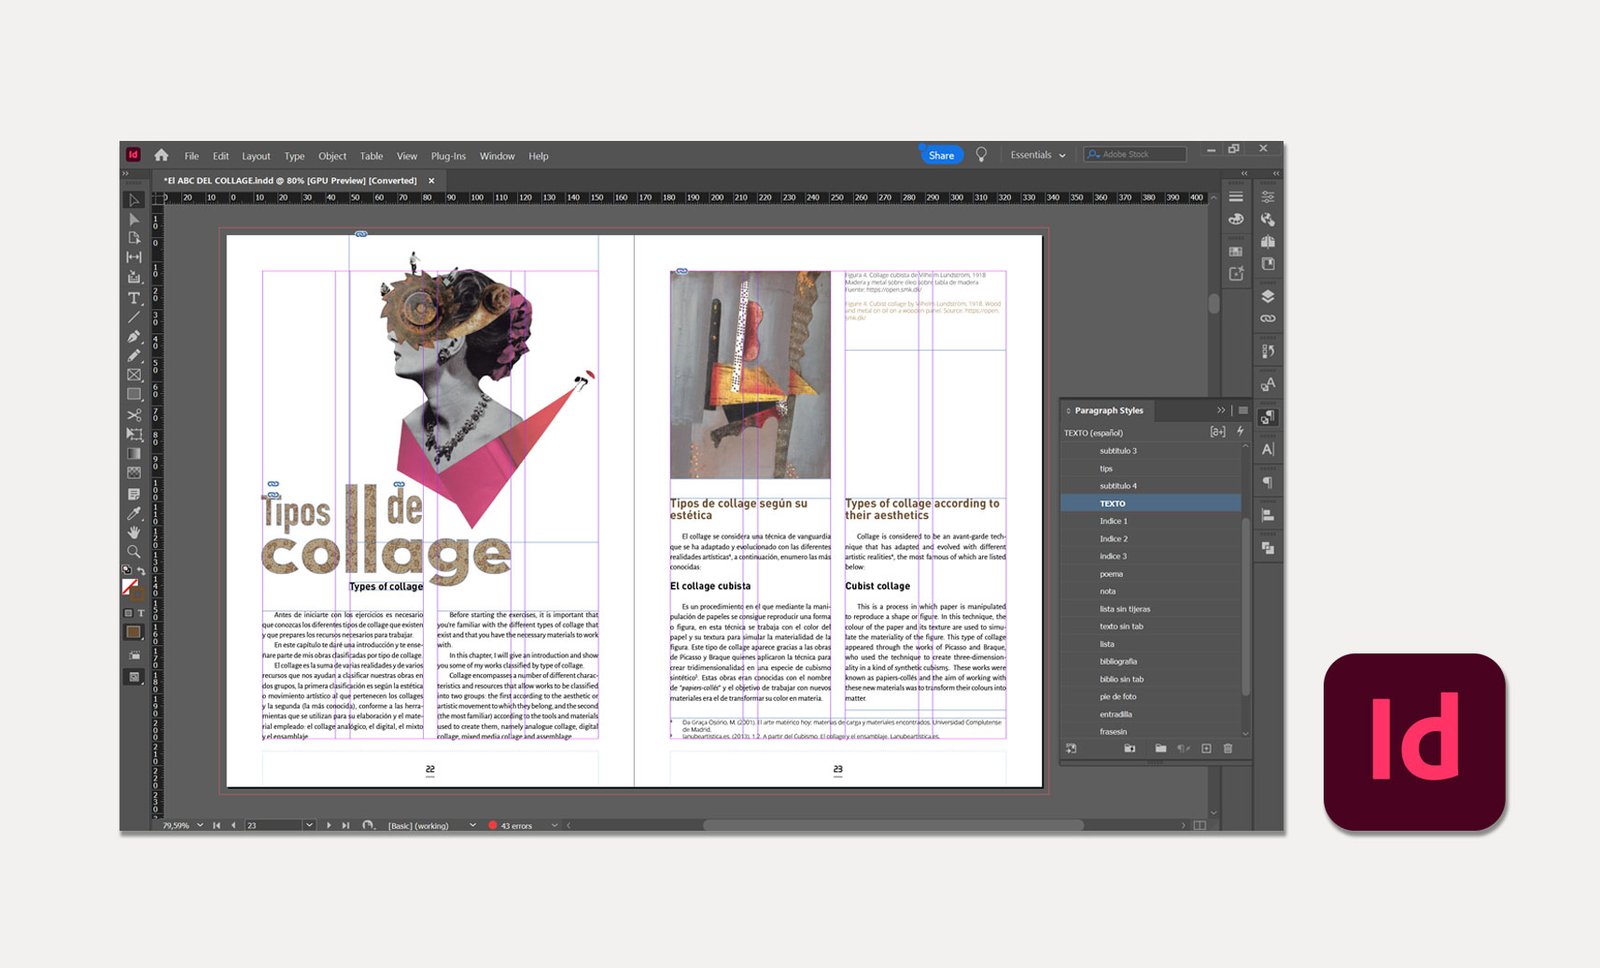Choose the Zoom tool magnifier

134,551
